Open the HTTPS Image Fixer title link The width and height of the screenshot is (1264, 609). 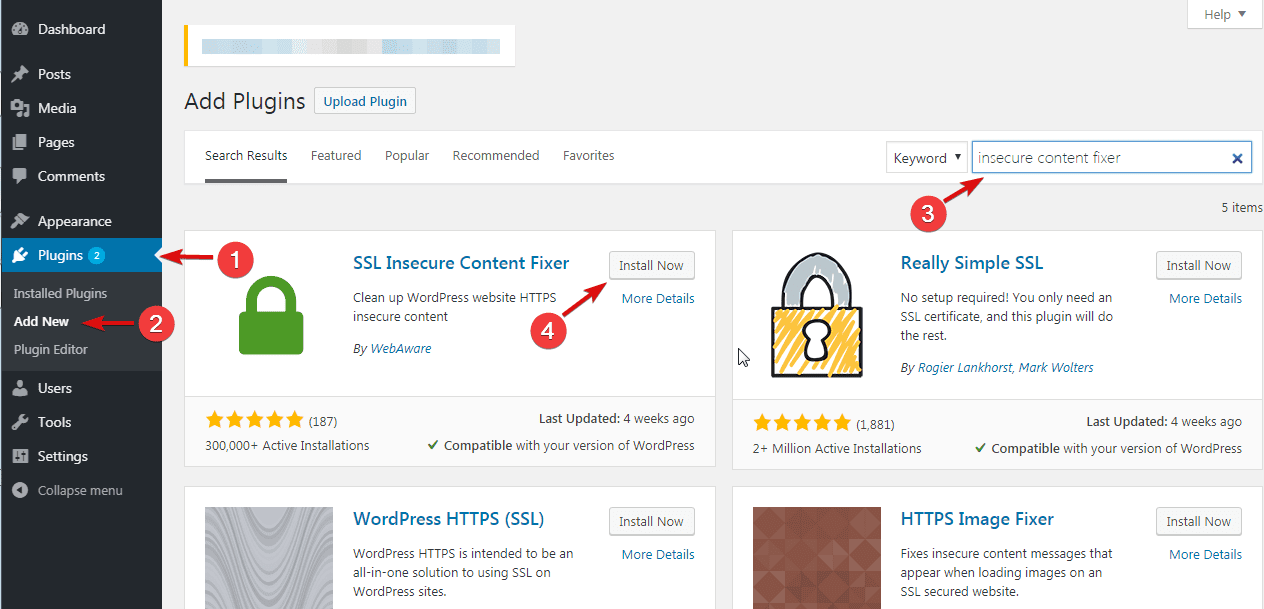tap(977, 519)
